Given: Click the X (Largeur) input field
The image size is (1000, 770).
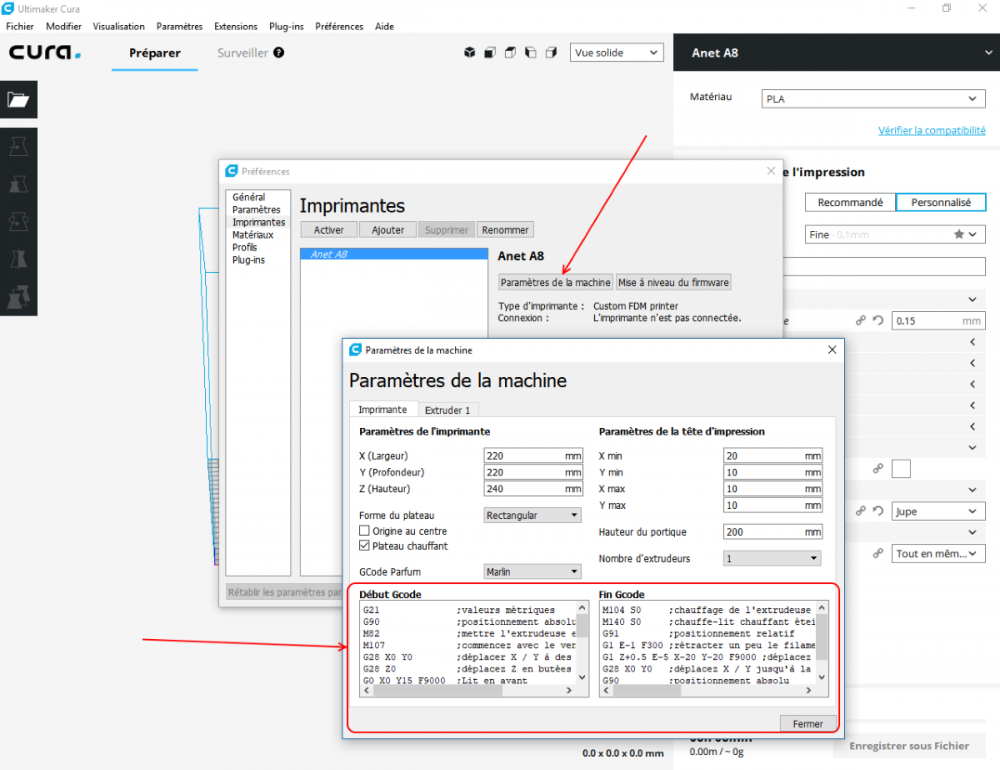Looking at the screenshot, I should pyautogui.click(x=533, y=455).
